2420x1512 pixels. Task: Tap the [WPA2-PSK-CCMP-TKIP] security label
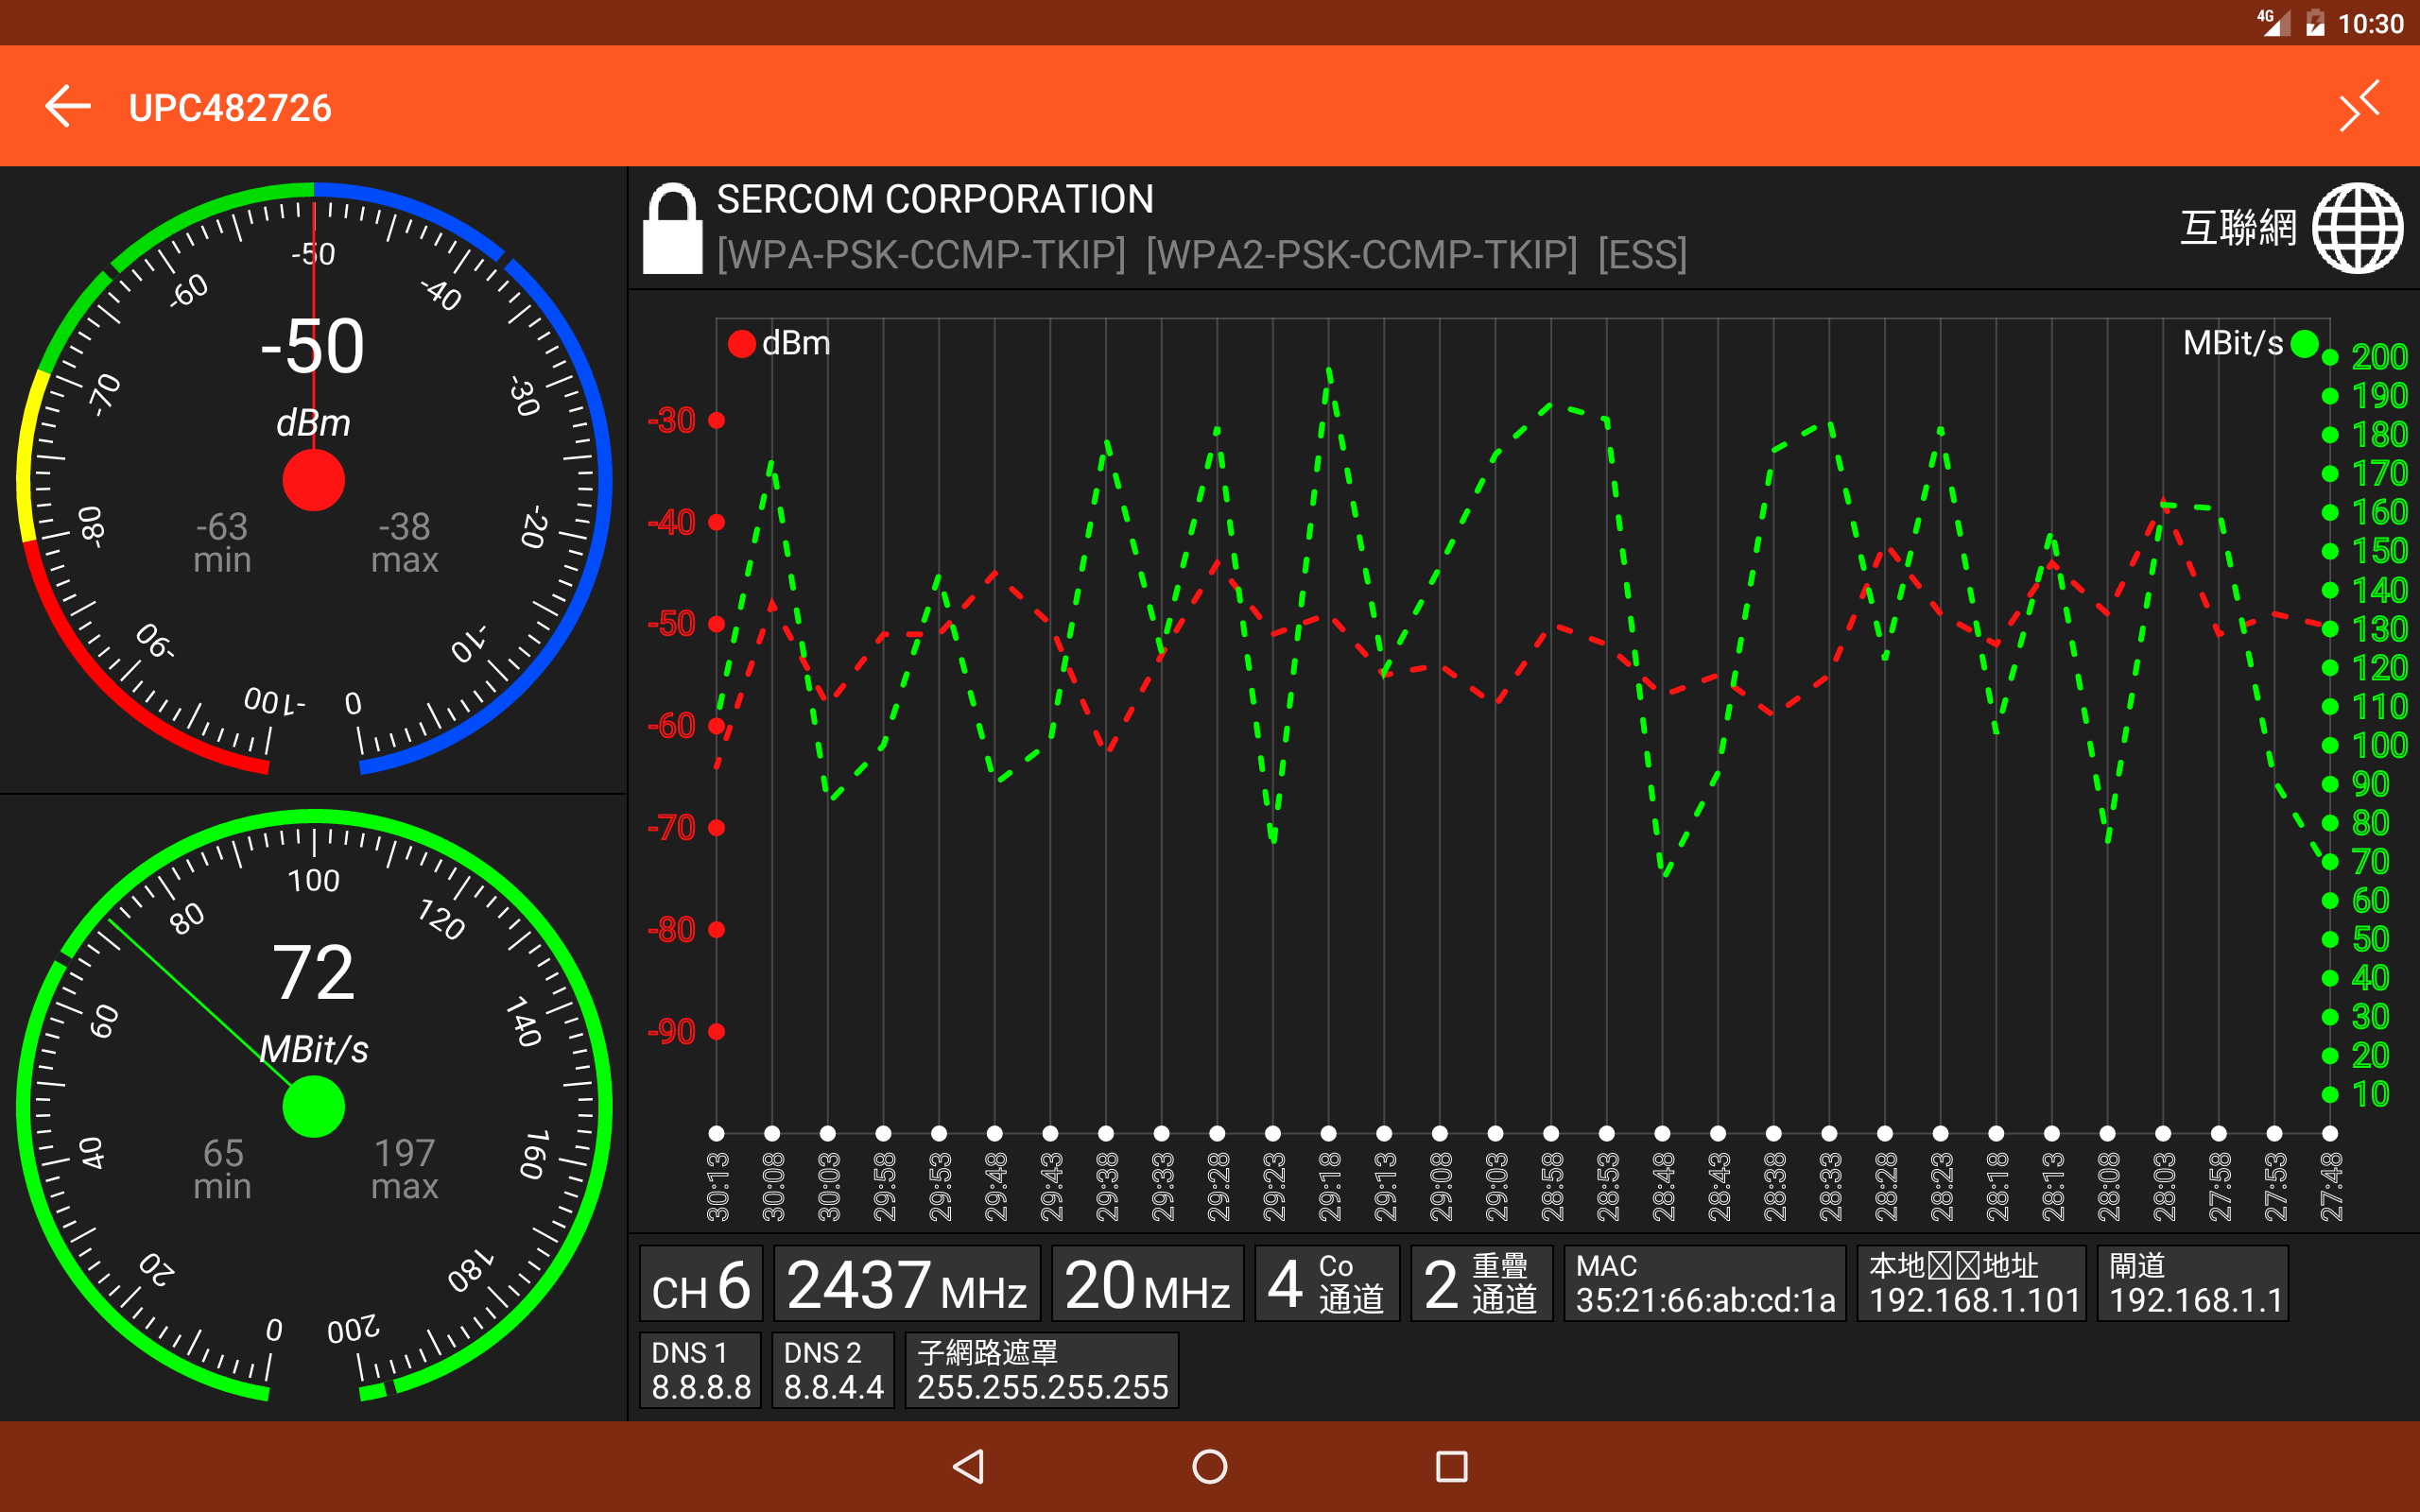click(1361, 254)
